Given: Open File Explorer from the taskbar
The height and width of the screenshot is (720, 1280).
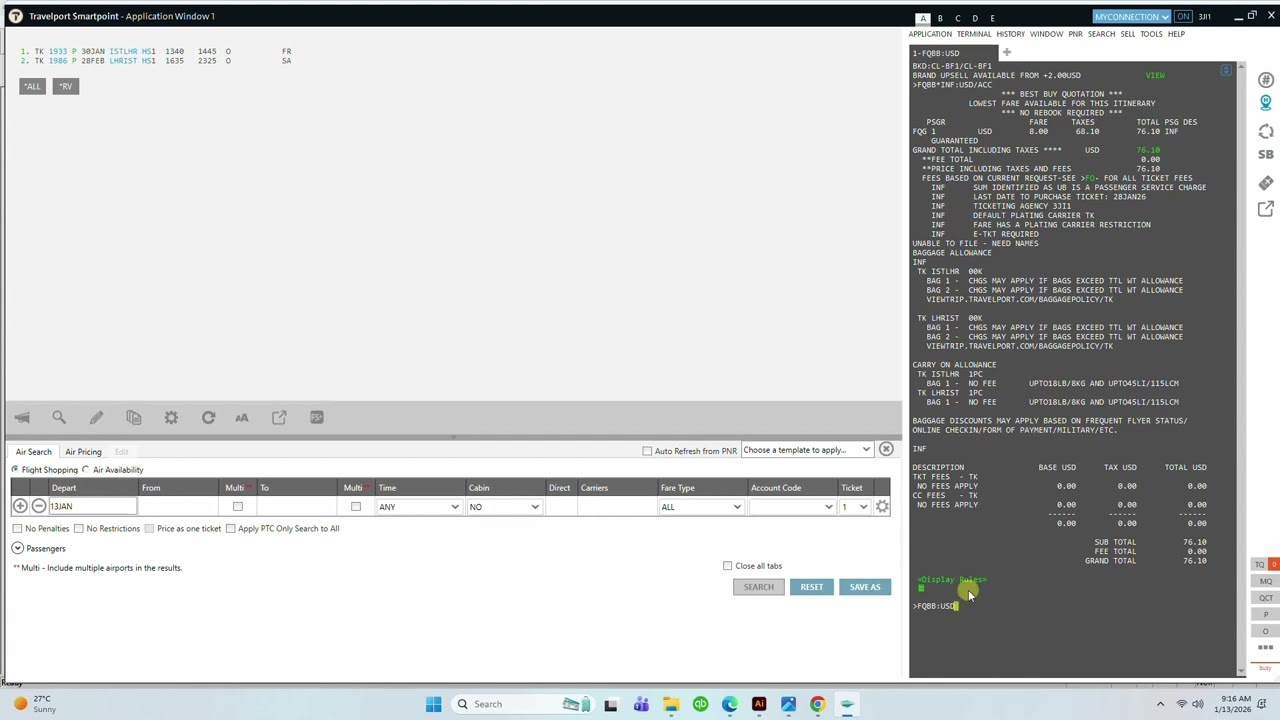Looking at the screenshot, I should [x=671, y=704].
